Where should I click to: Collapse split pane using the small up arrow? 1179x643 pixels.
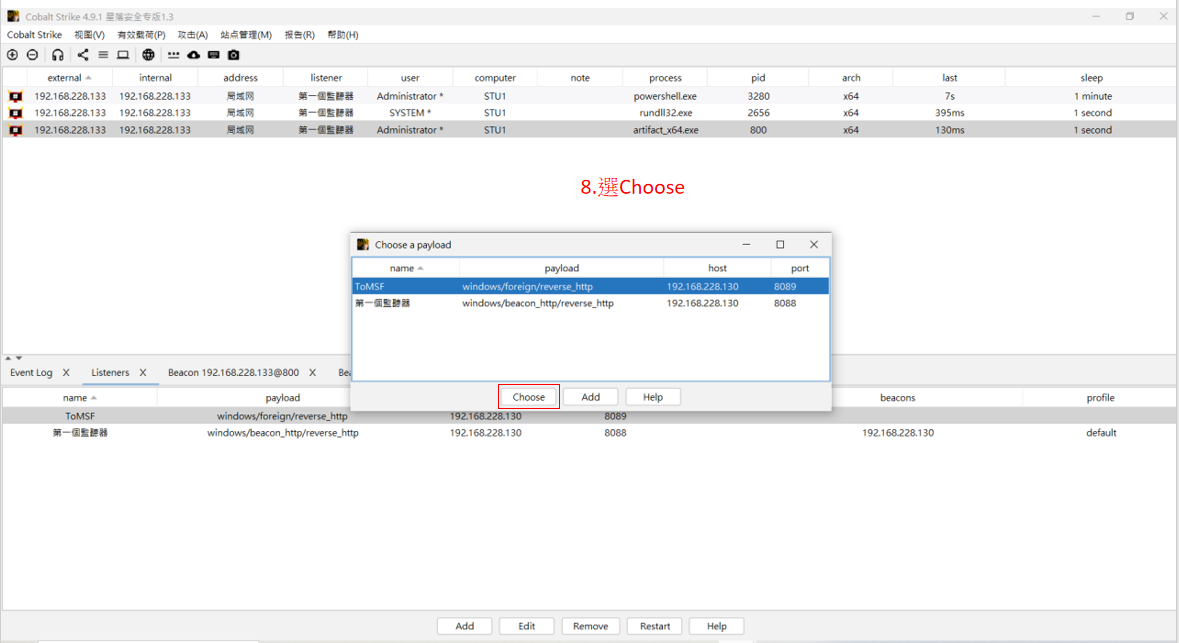8,358
